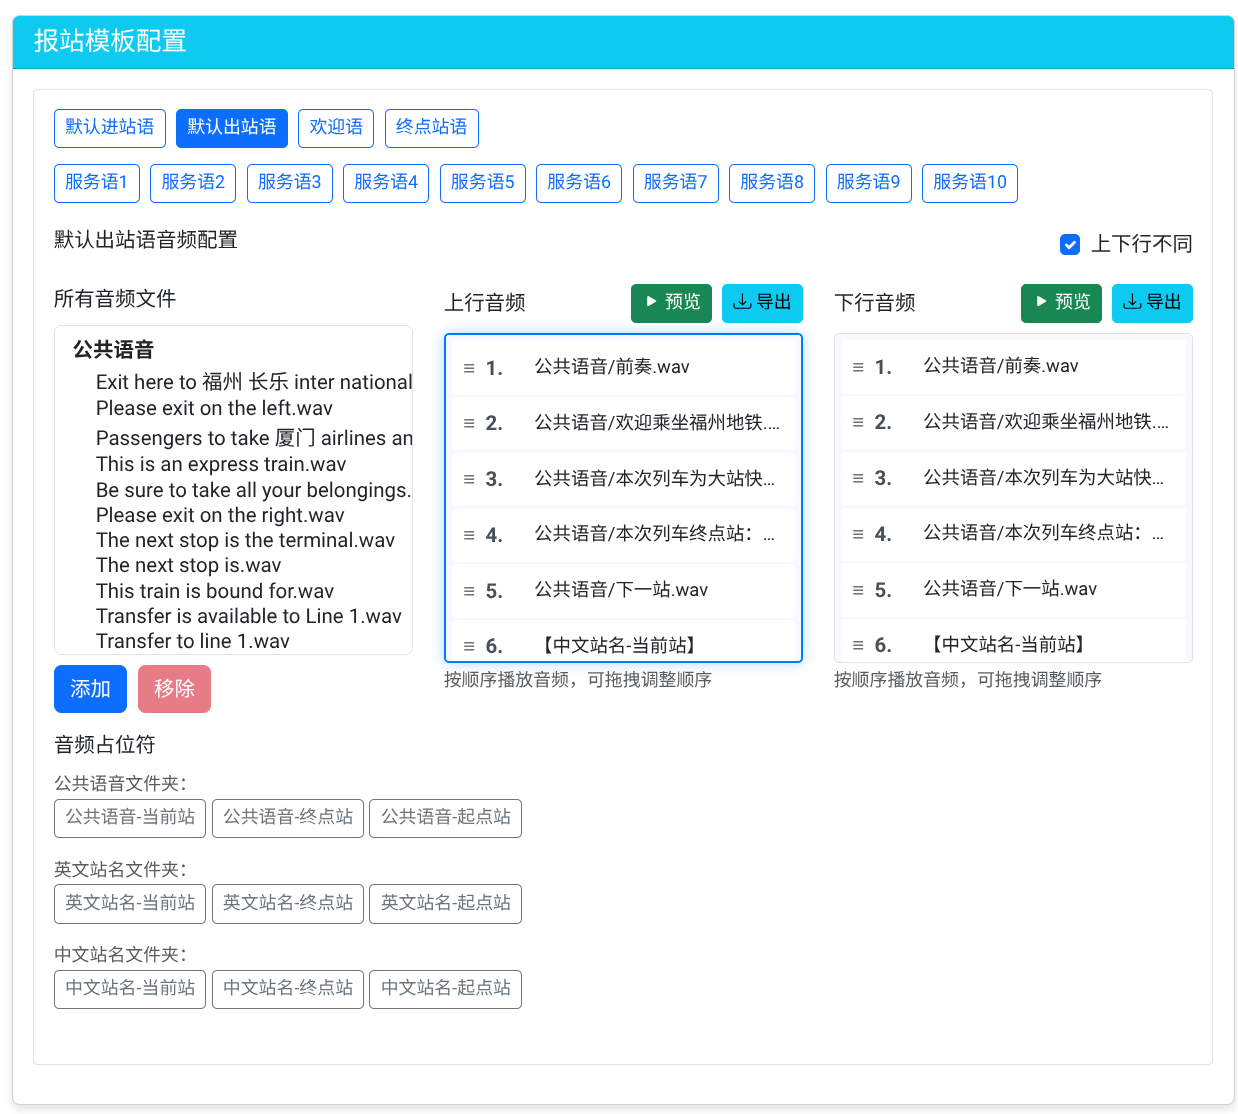
Task: Switch to the 欢迎语 tab
Action: [335, 128]
